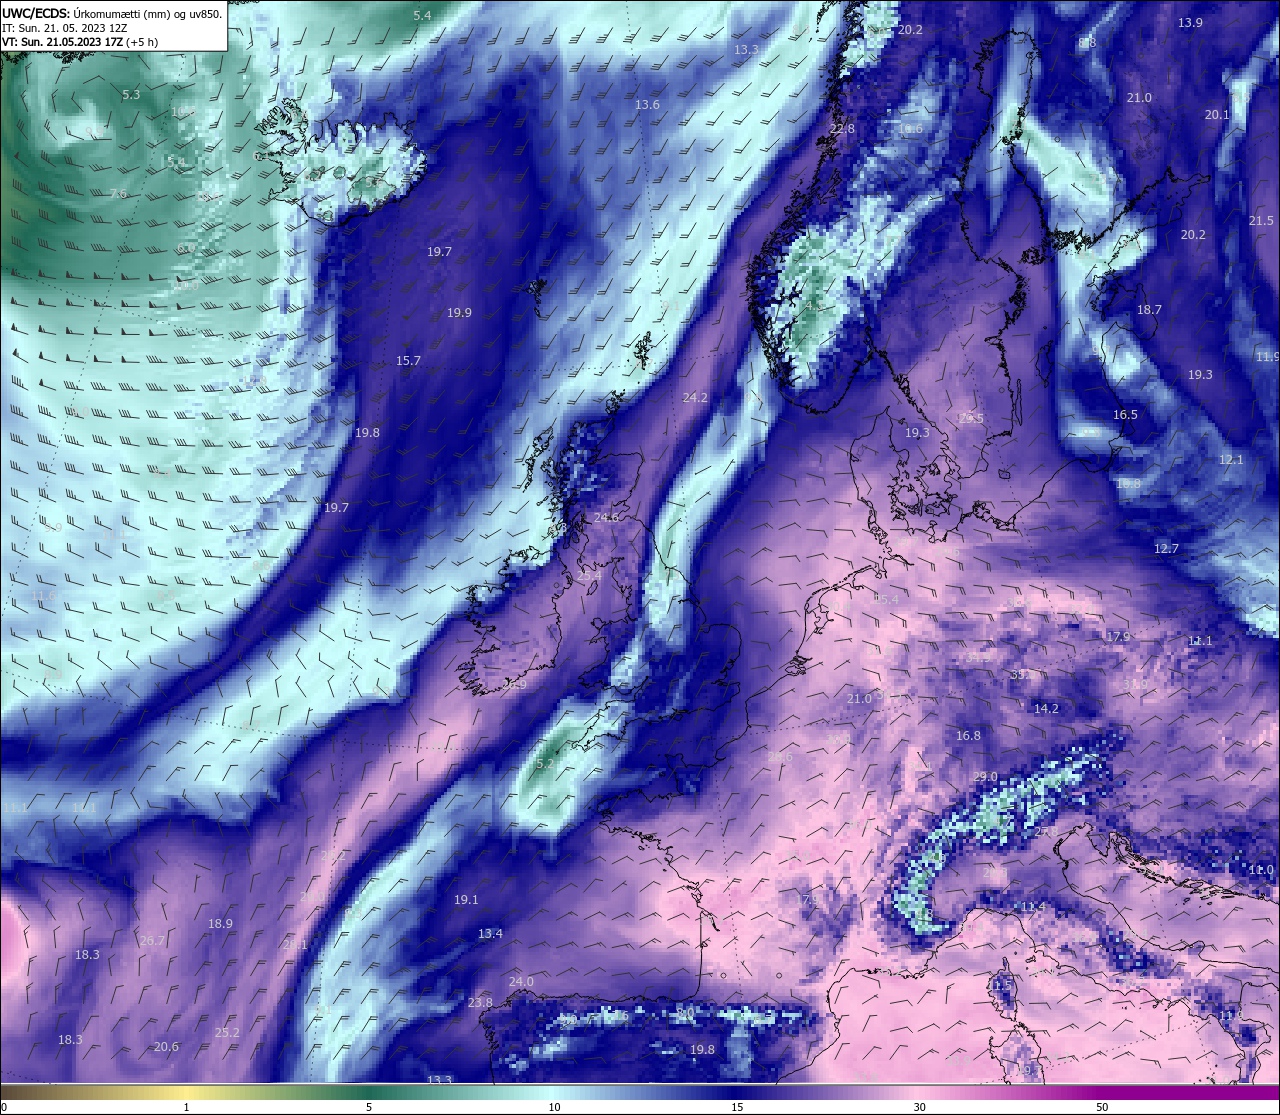Click the 5.4 value label

click(x=422, y=15)
